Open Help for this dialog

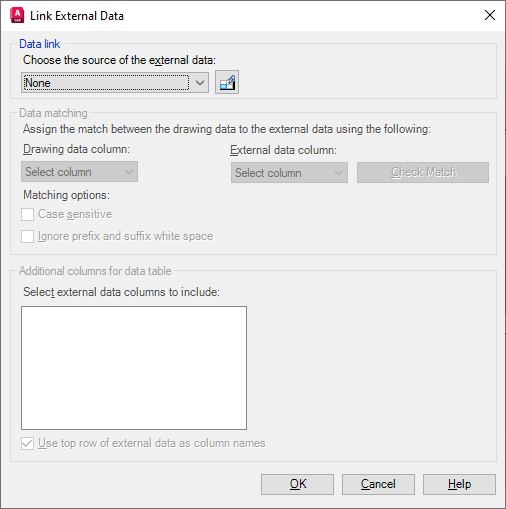click(x=459, y=484)
